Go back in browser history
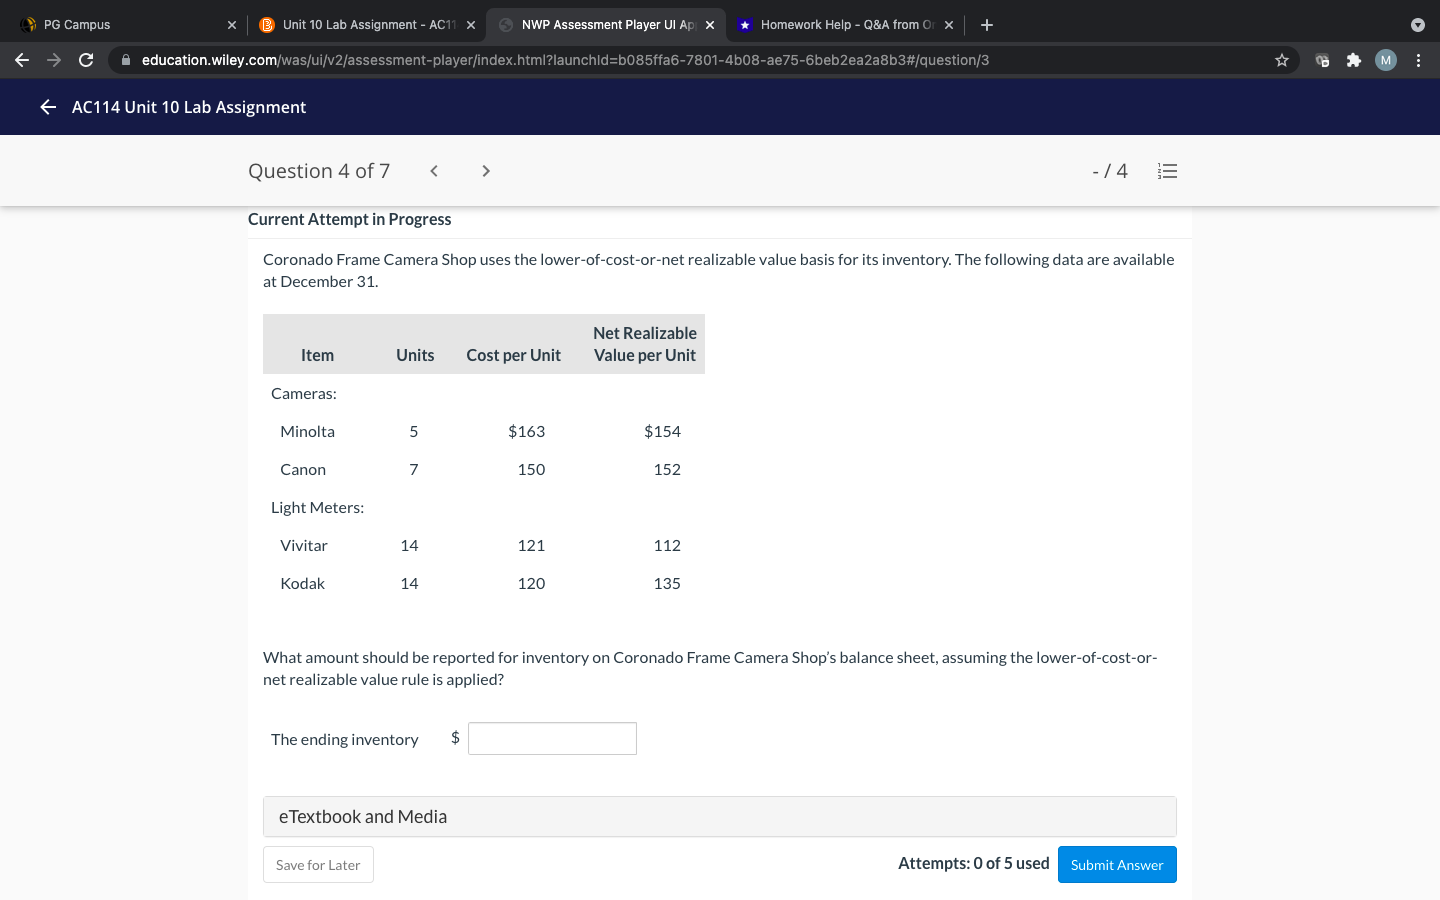Image resolution: width=1440 pixels, height=900 pixels. [x=22, y=60]
